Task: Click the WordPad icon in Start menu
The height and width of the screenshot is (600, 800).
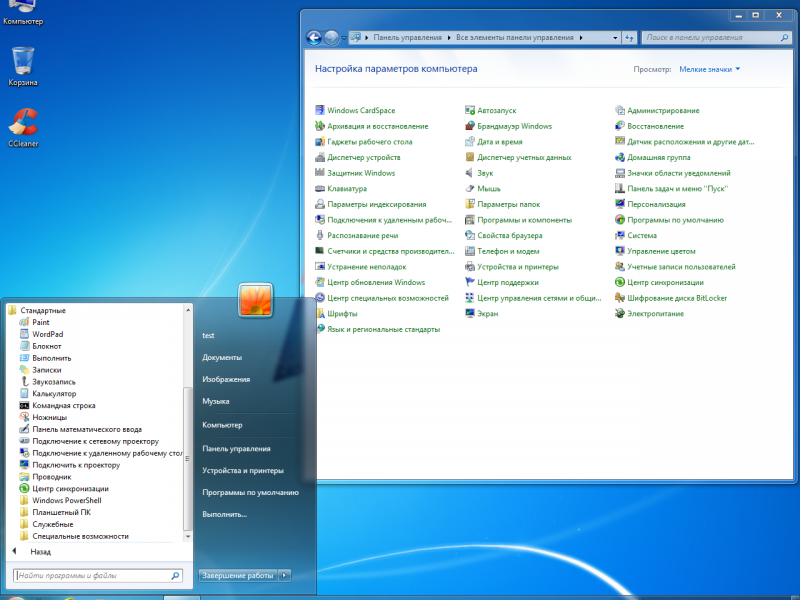Action: tap(24, 334)
